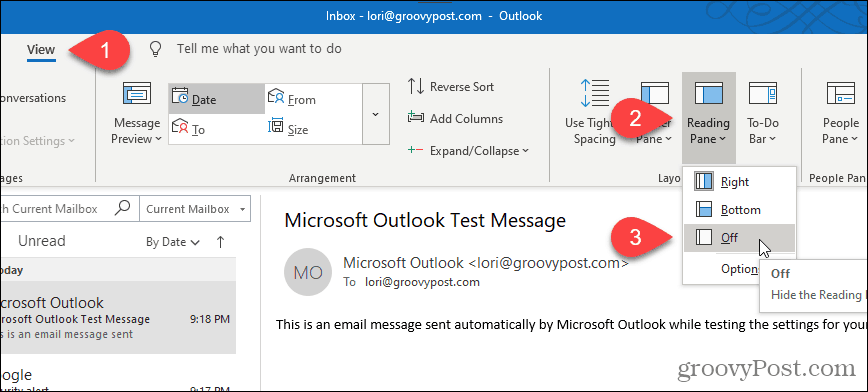Viewport: 868px width, 392px height.
Task: Arrange messages by Size
Action: 313,129
